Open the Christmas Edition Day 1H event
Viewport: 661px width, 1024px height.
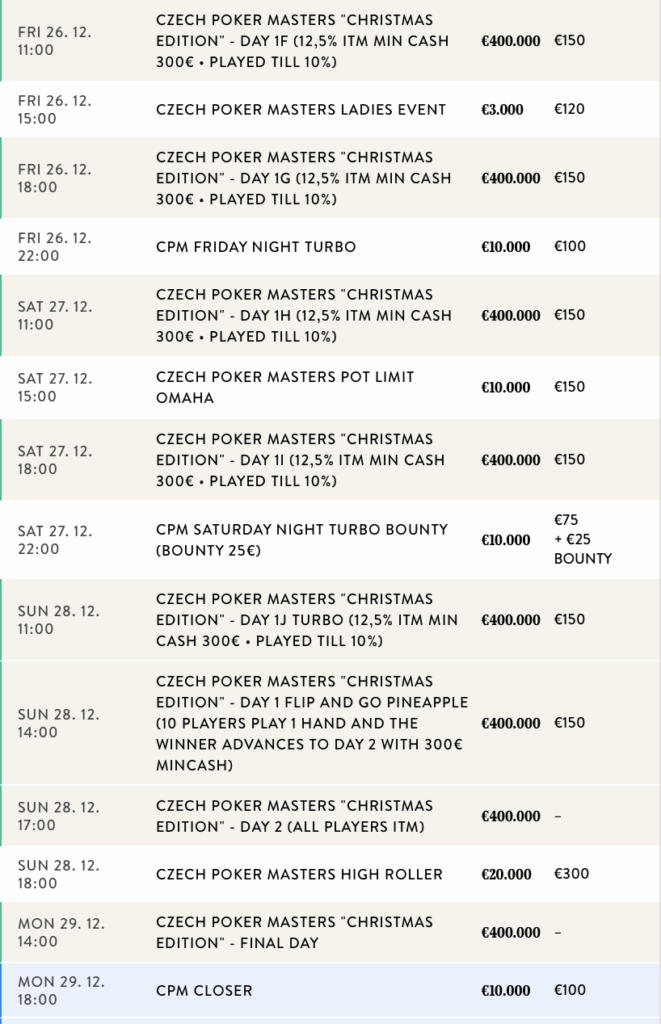[304, 315]
